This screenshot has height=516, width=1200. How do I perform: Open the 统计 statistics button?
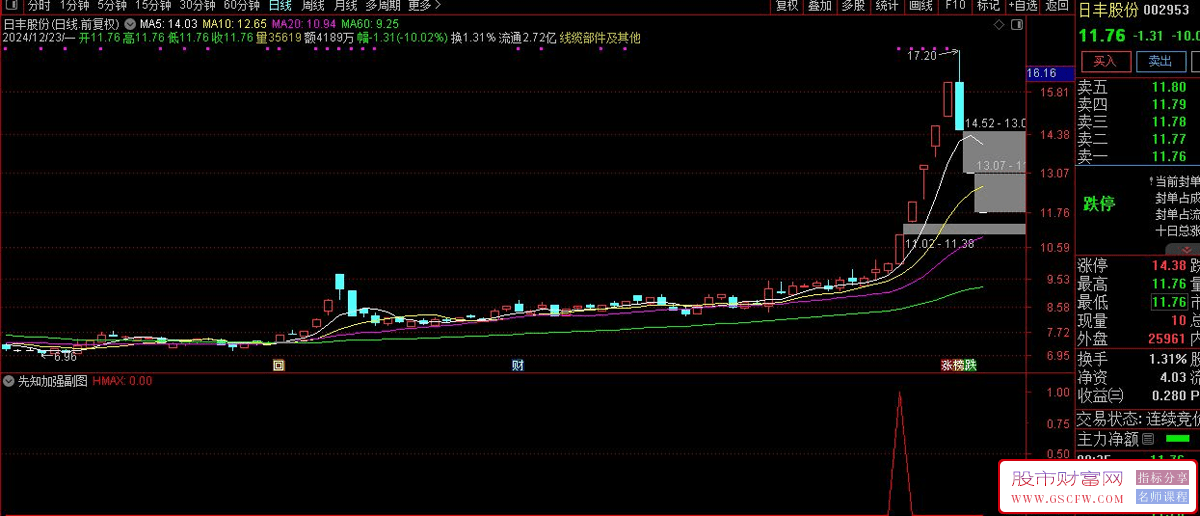tap(886, 6)
